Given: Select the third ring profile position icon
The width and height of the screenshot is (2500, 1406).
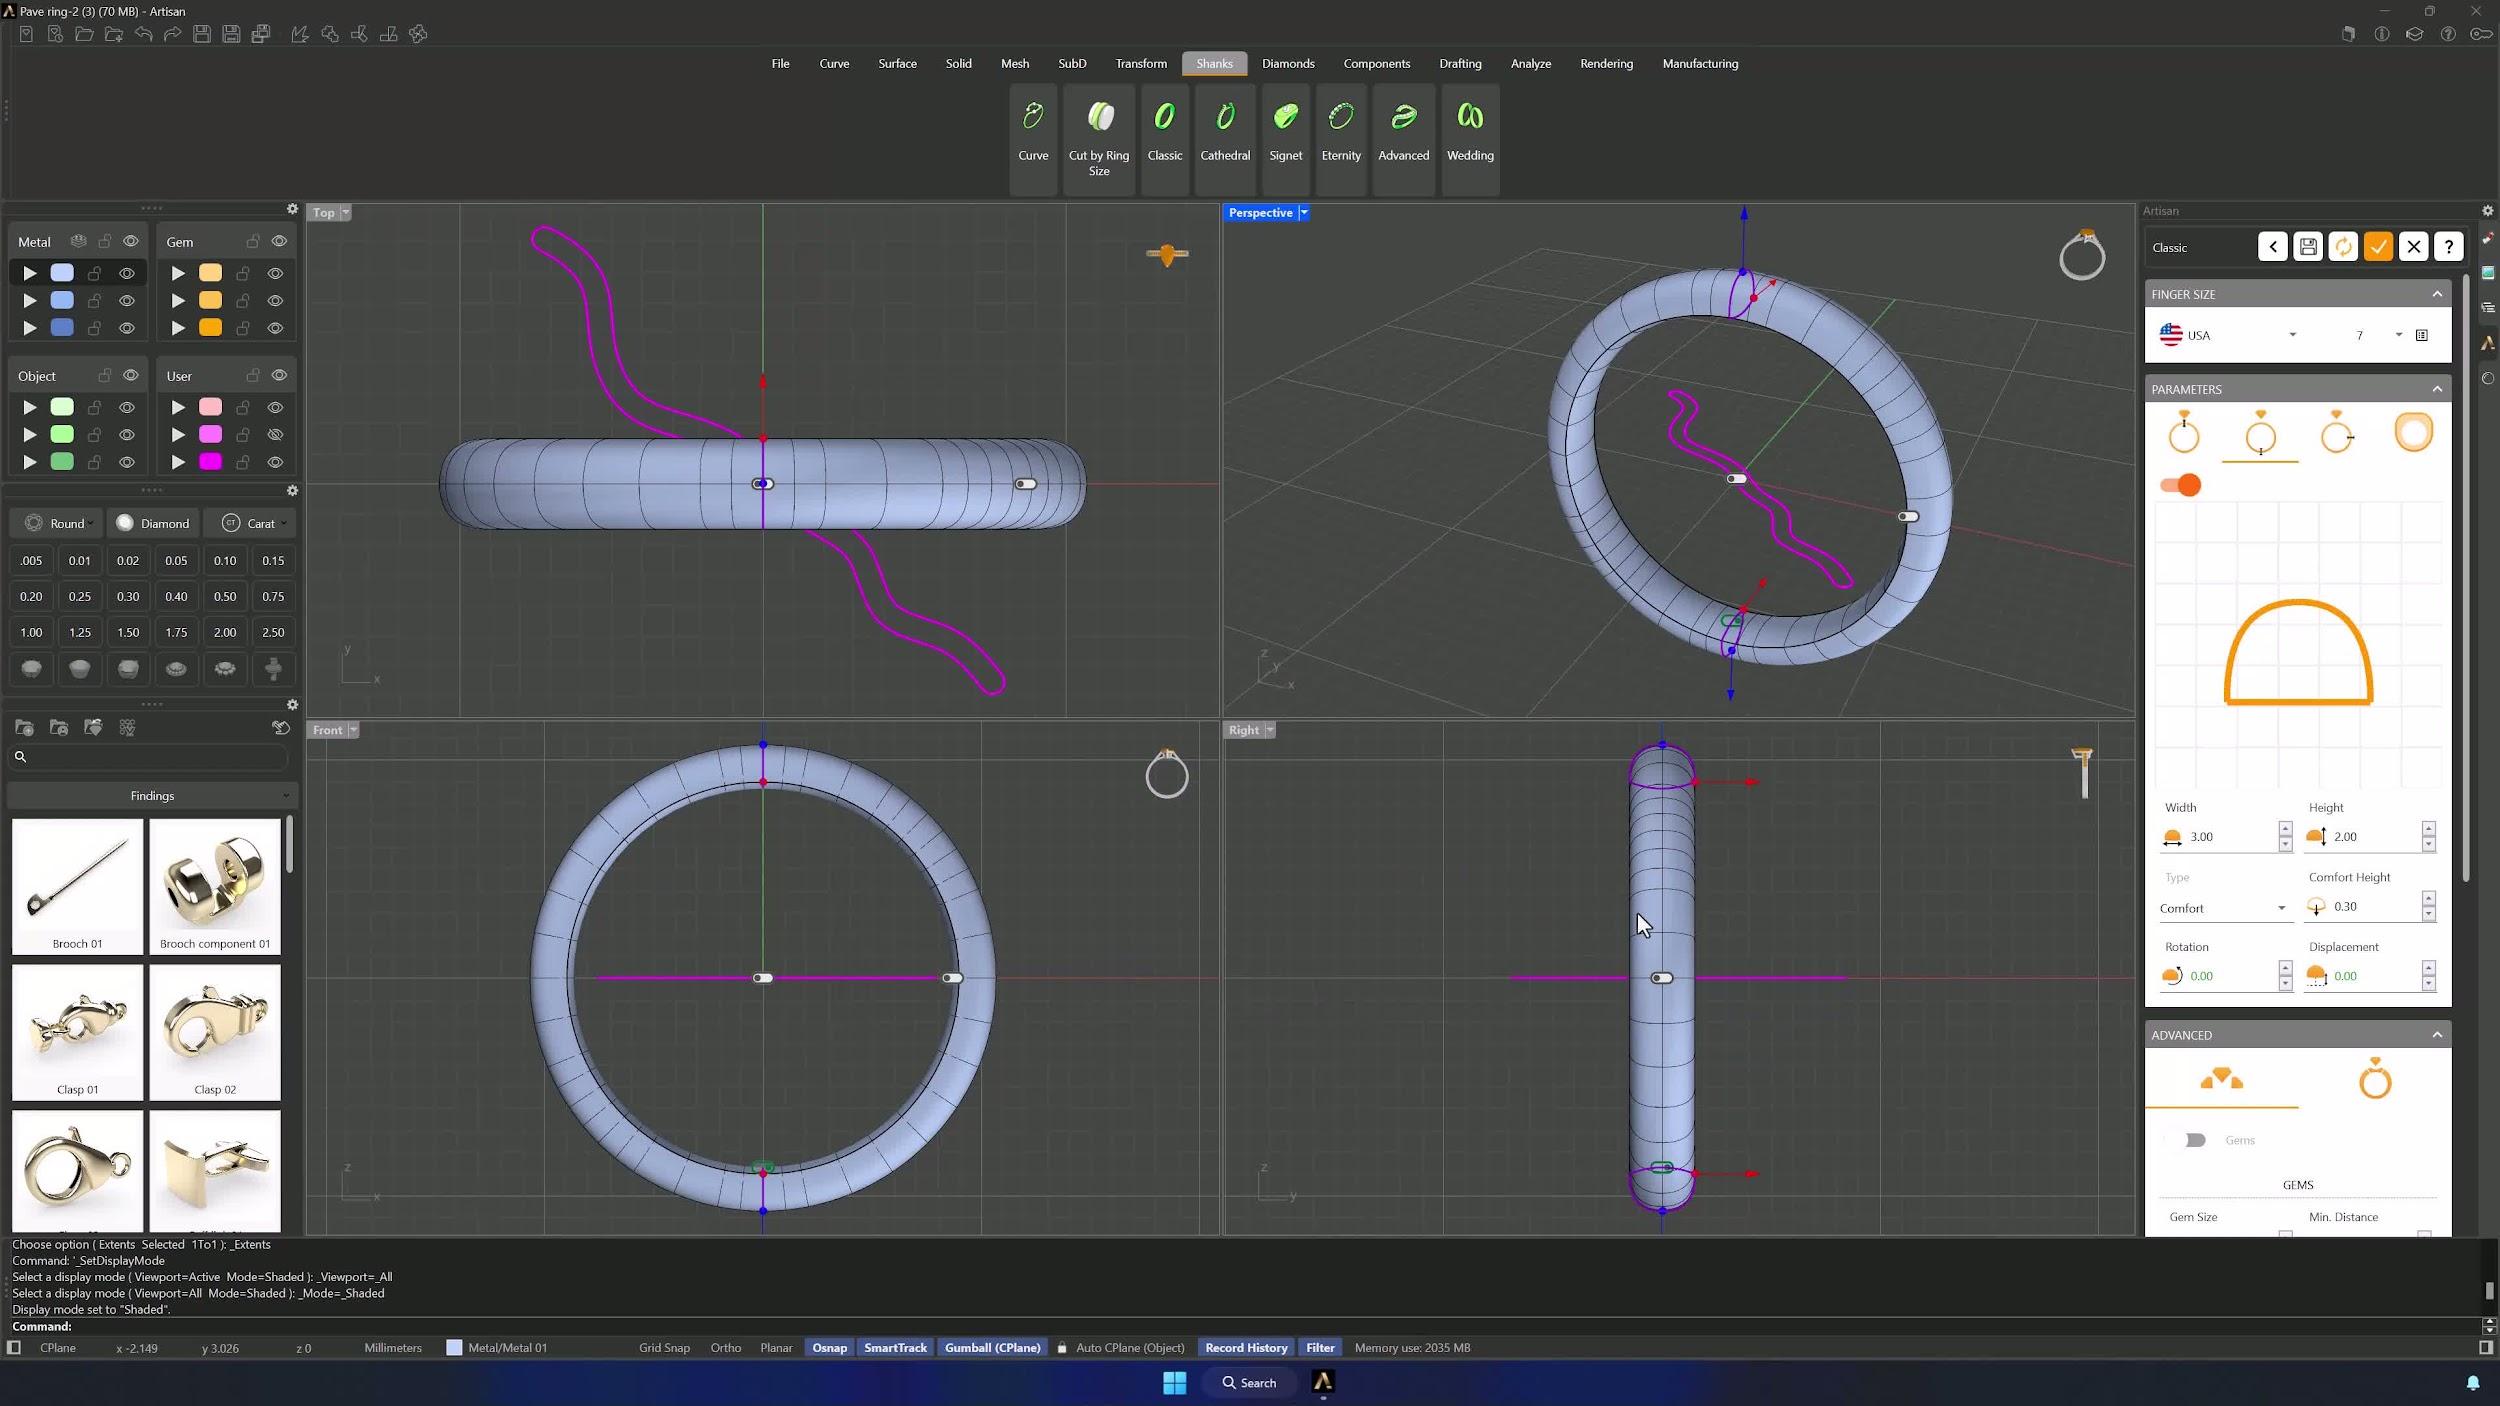Looking at the screenshot, I should click(x=2337, y=433).
